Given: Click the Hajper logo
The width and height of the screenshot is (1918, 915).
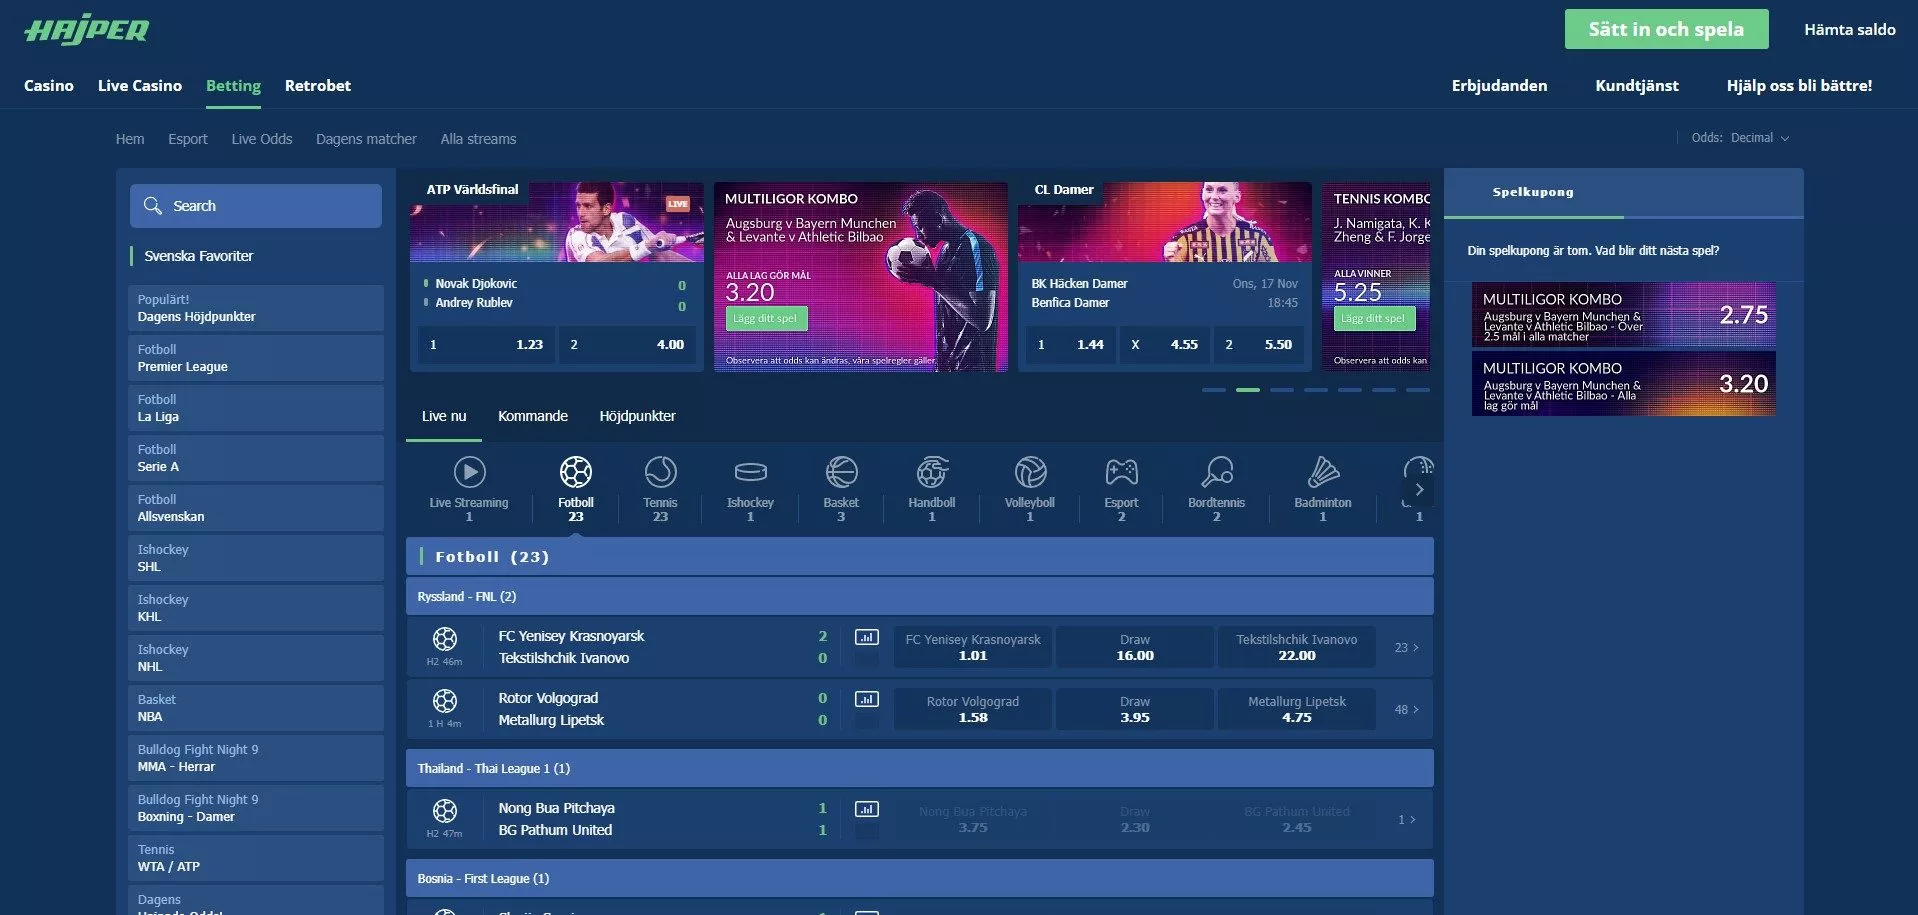Looking at the screenshot, I should point(87,29).
